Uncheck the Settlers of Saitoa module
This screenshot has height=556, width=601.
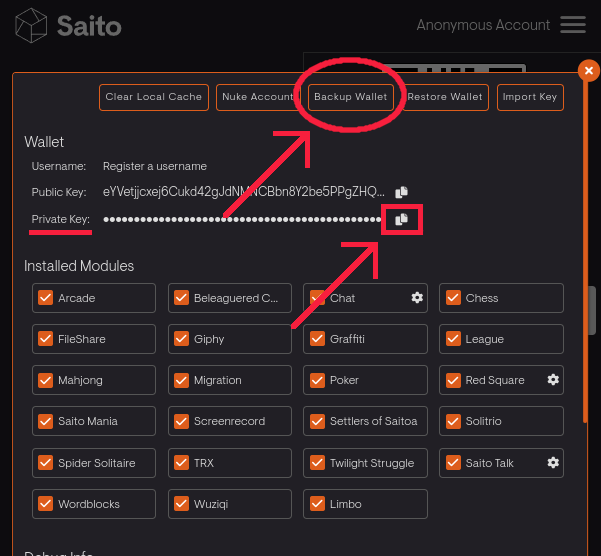click(x=317, y=421)
